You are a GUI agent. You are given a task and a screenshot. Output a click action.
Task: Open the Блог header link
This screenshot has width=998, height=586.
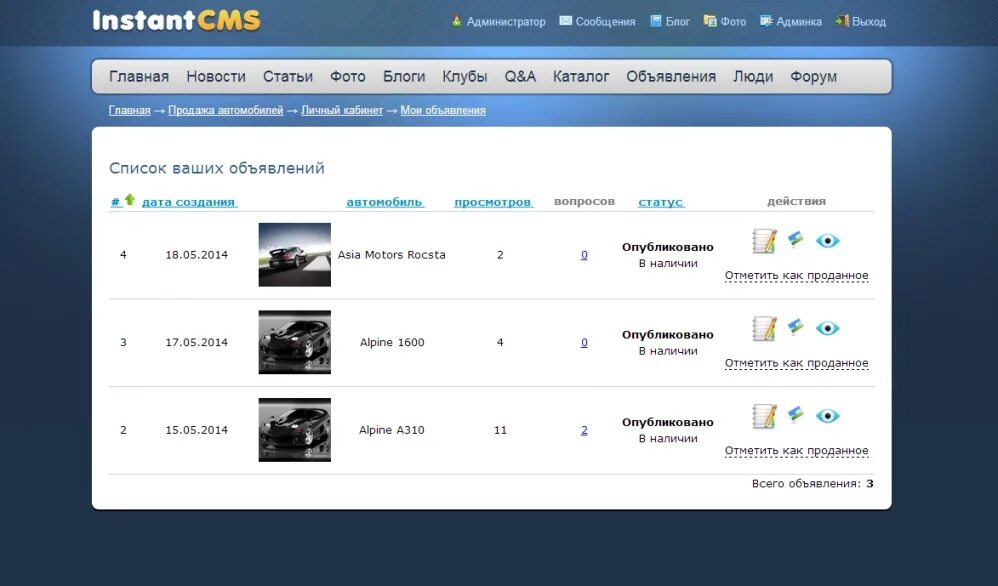[x=678, y=22]
